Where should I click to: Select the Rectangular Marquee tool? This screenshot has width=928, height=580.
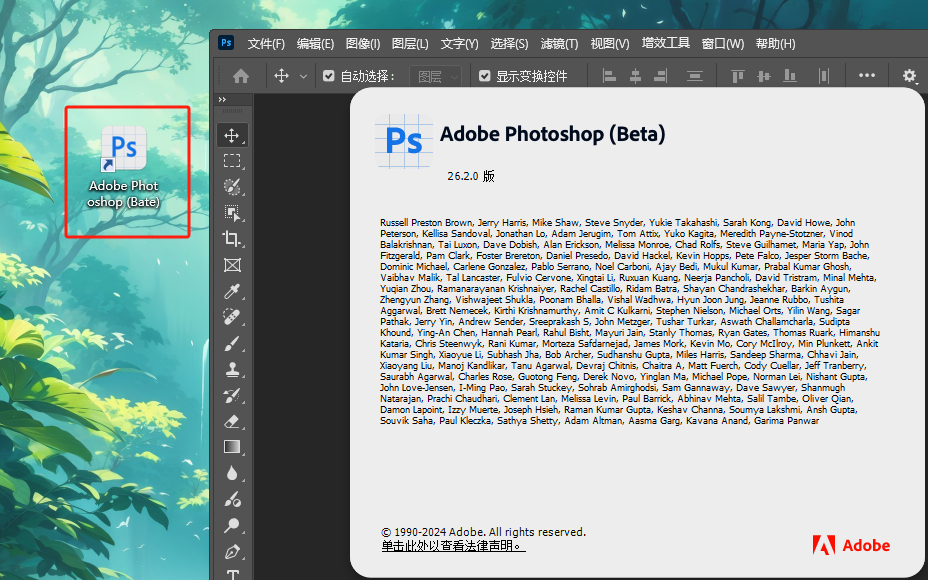[x=232, y=161]
